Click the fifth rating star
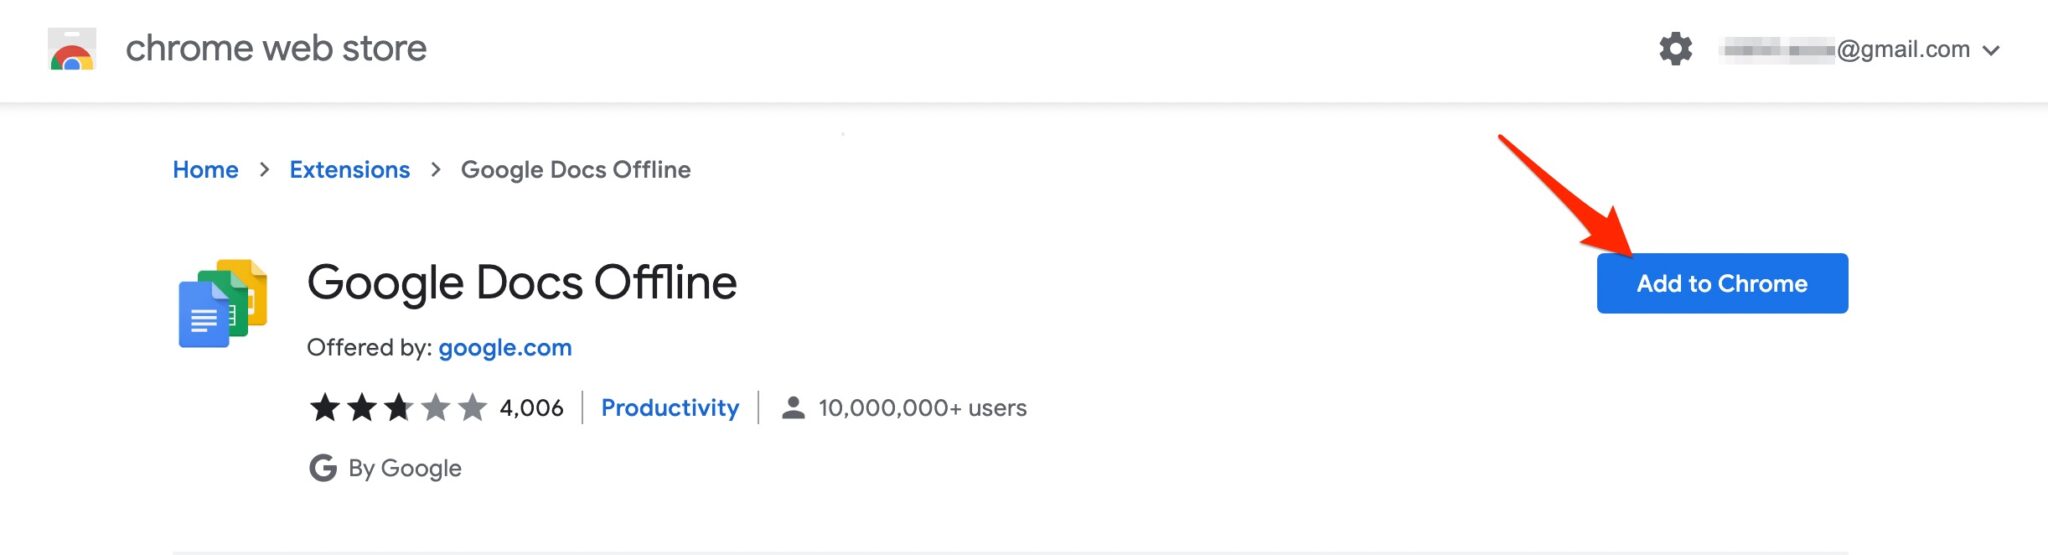This screenshot has height=555, width=2048. pyautogui.click(x=472, y=408)
